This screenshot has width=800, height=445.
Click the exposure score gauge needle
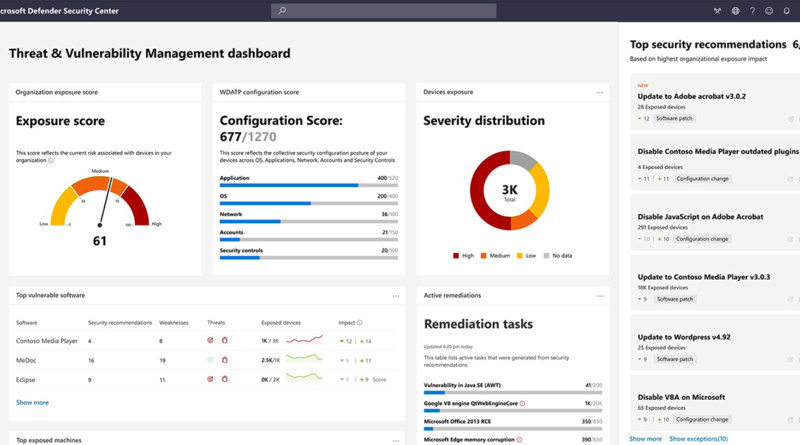[x=106, y=201]
